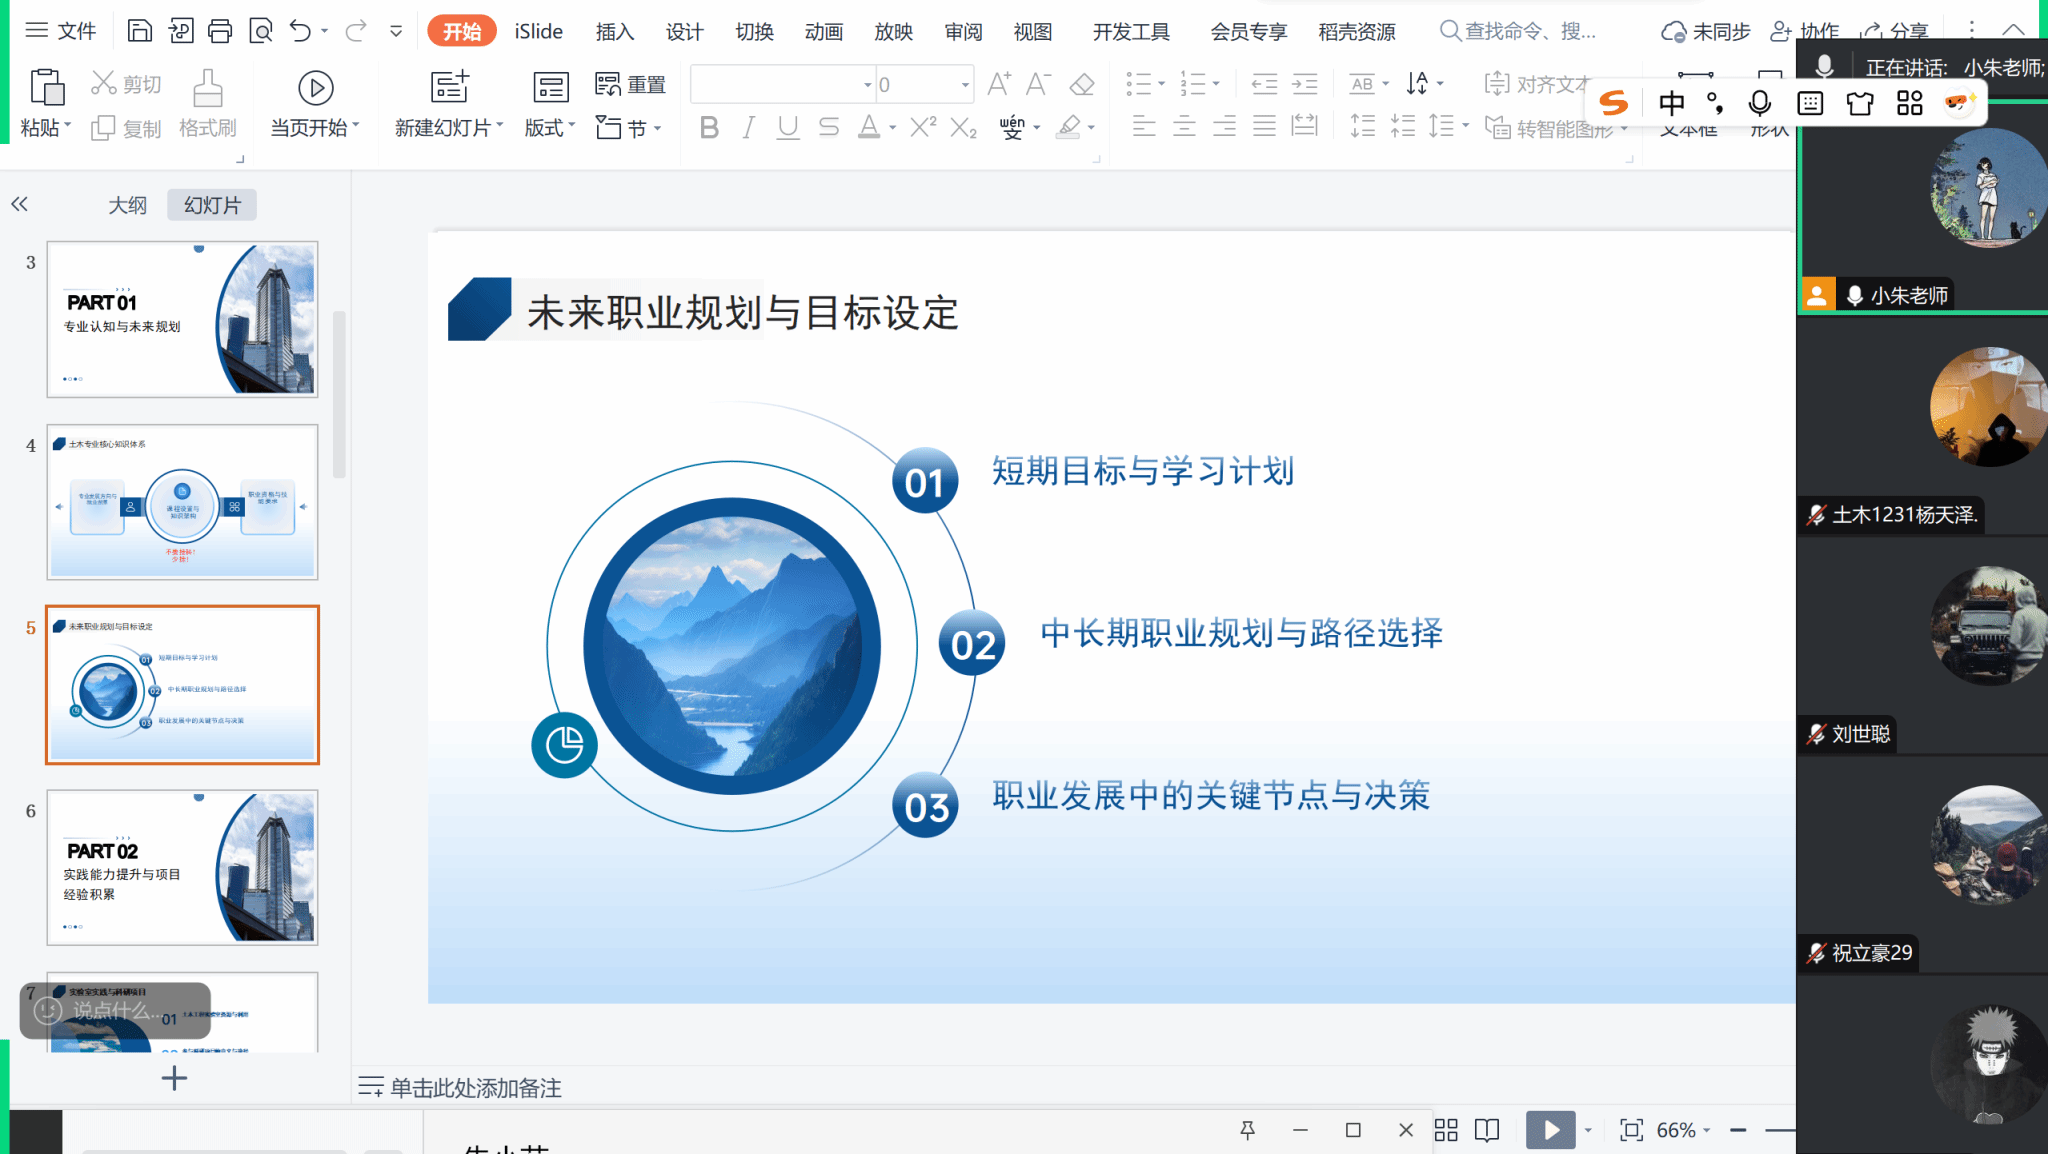Start slideshow from current page icon
Image resolution: width=2048 pixels, height=1154 pixels.
[x=315, y=89]
